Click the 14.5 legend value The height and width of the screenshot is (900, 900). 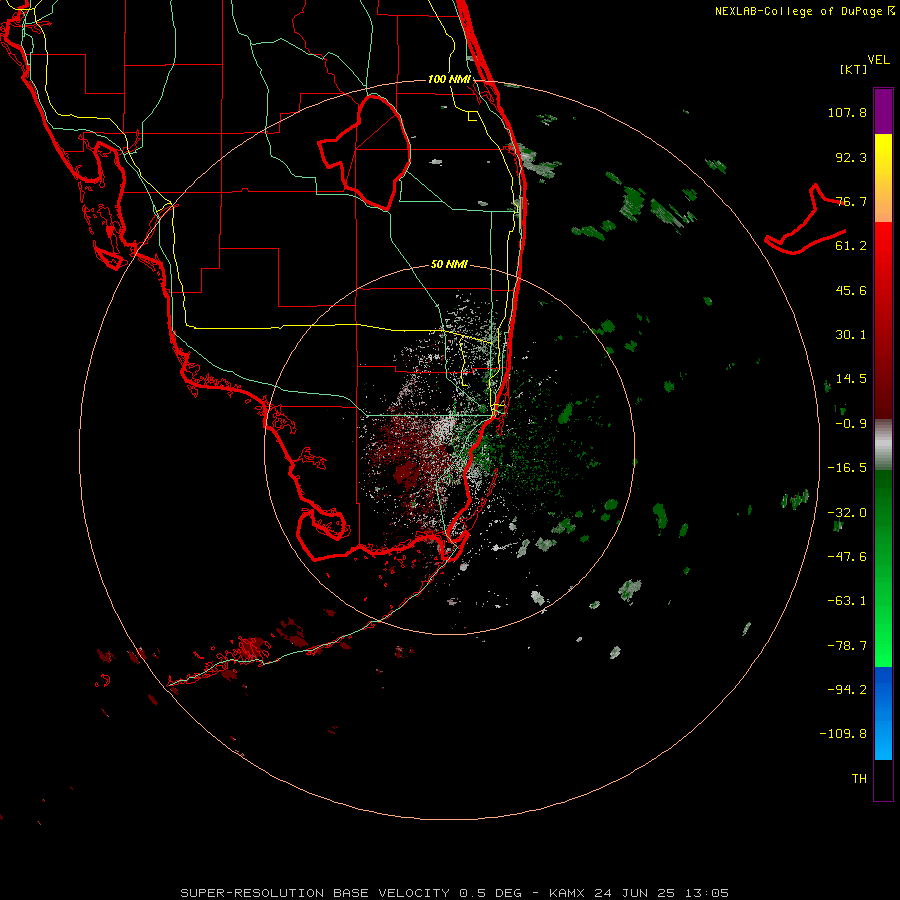click(851, 379)
